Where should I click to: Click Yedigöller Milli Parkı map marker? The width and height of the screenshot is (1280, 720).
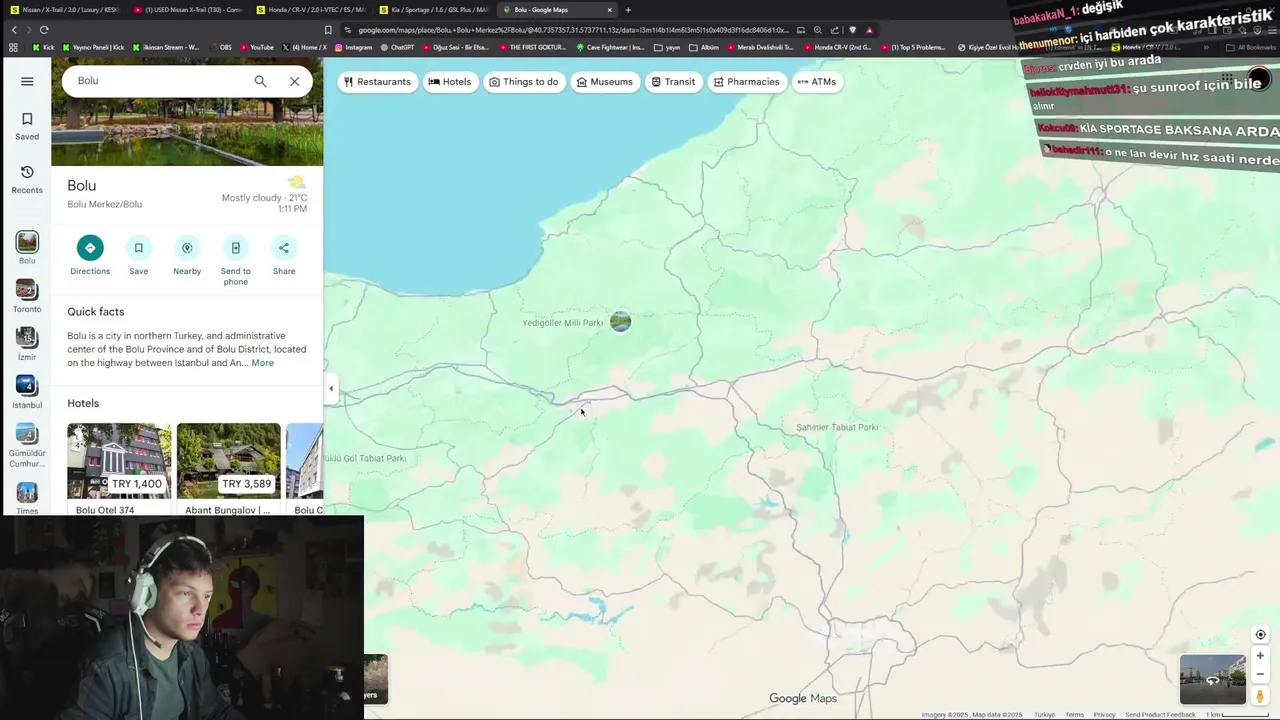tap(620, 321)
